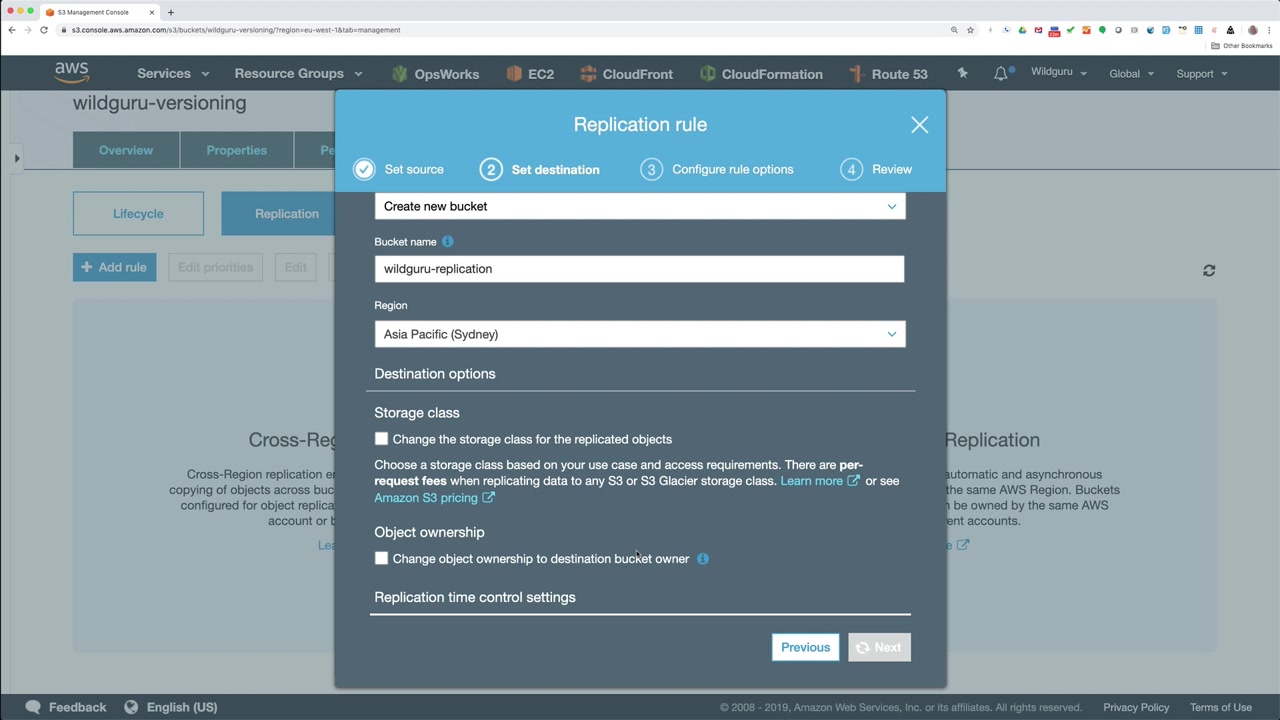Click the Bucket name input field
The height and width of the screenshot is (720, 1280).
pyautogui.click(x=640, y=269)
